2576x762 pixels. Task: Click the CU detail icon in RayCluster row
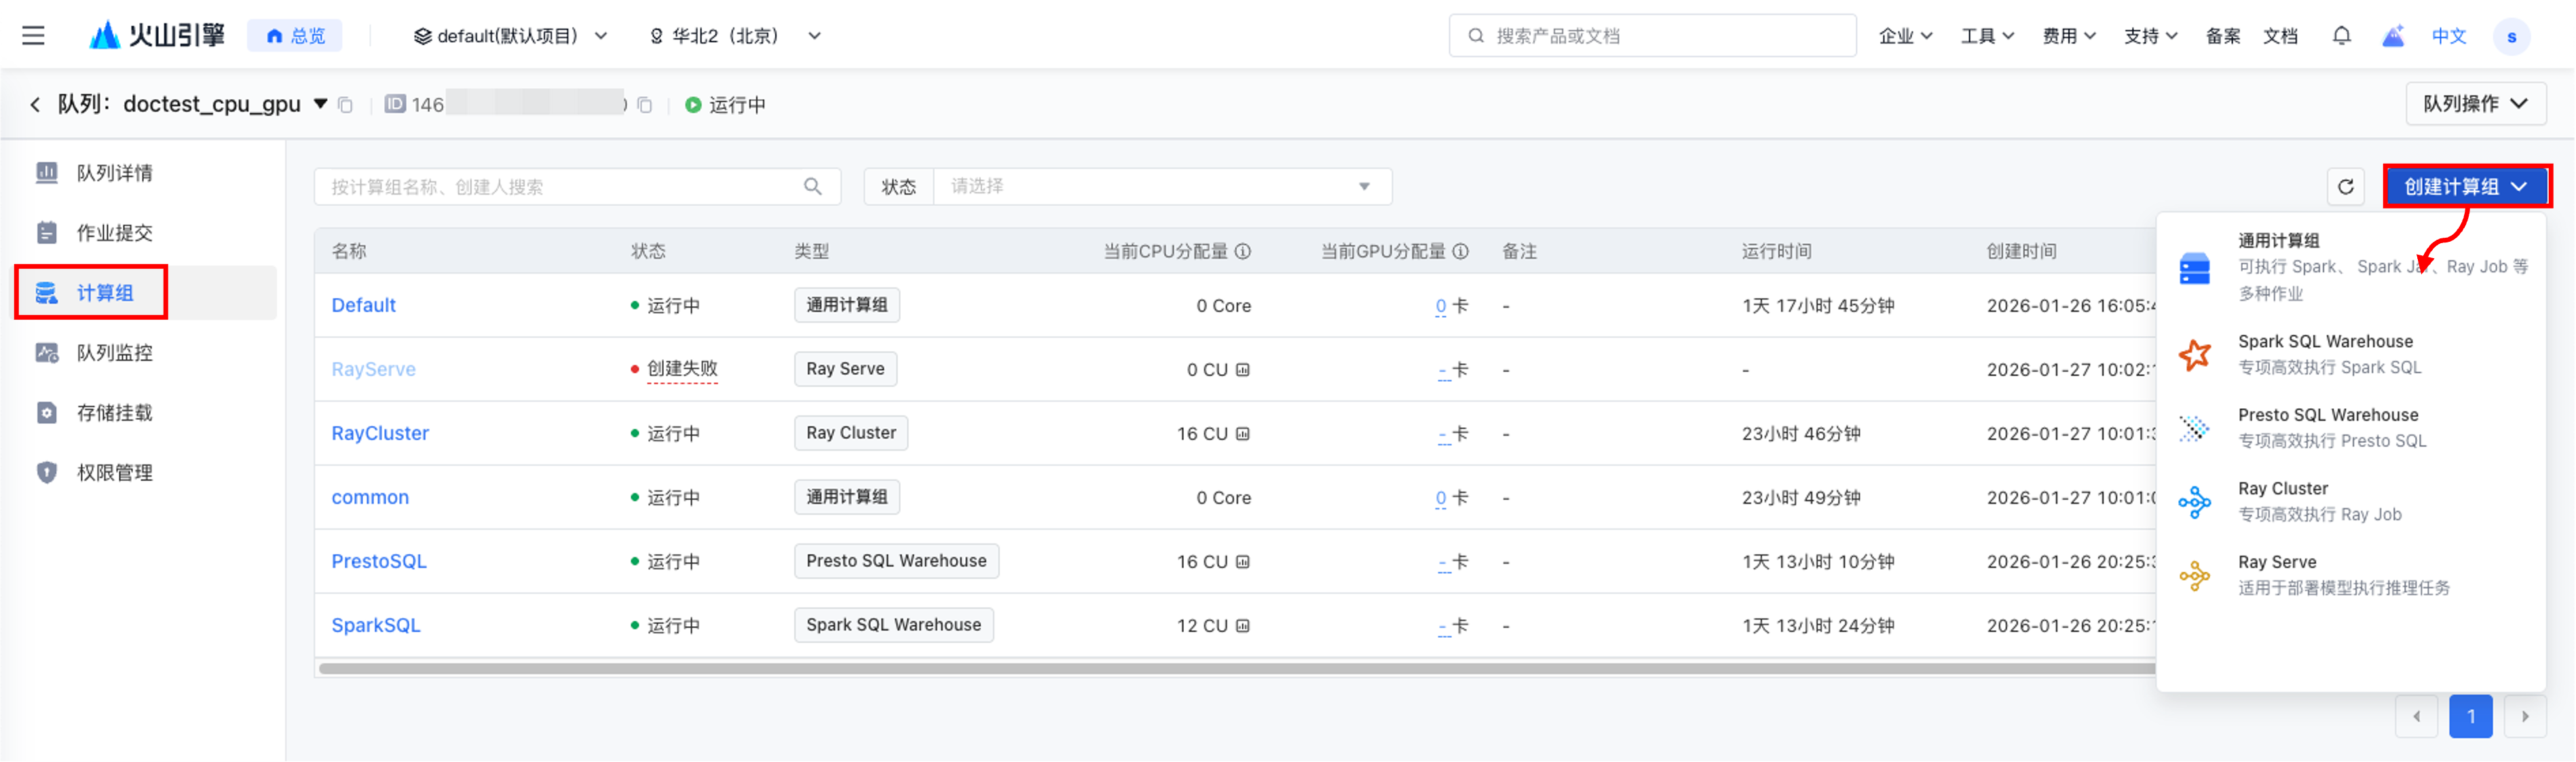pyautogui.click(x=1242, y=434)
